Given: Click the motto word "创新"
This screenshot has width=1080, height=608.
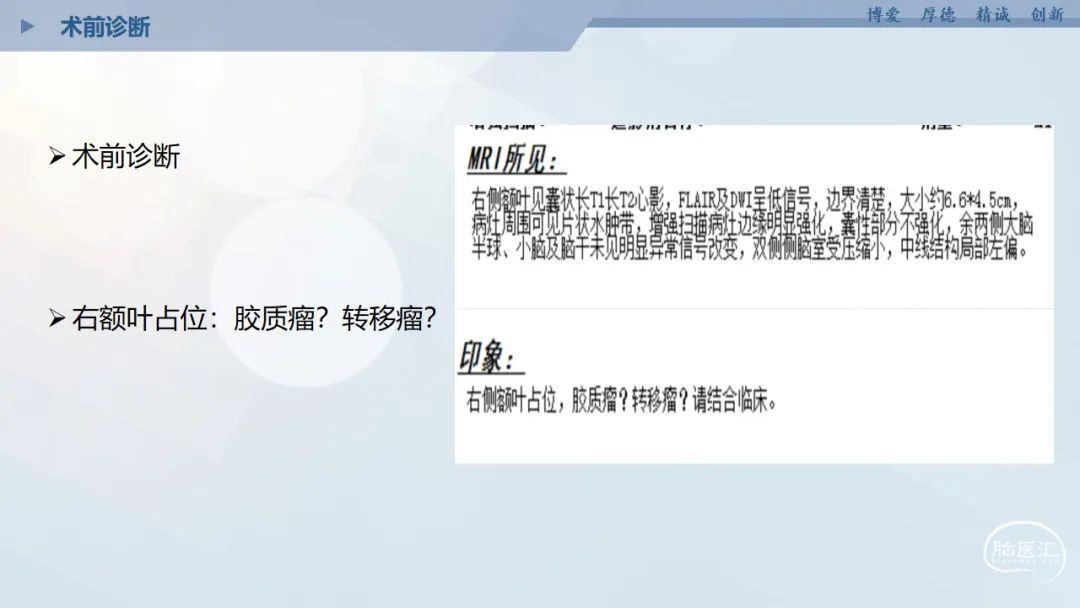Looking at the screenshot, I should point(1047,14).
